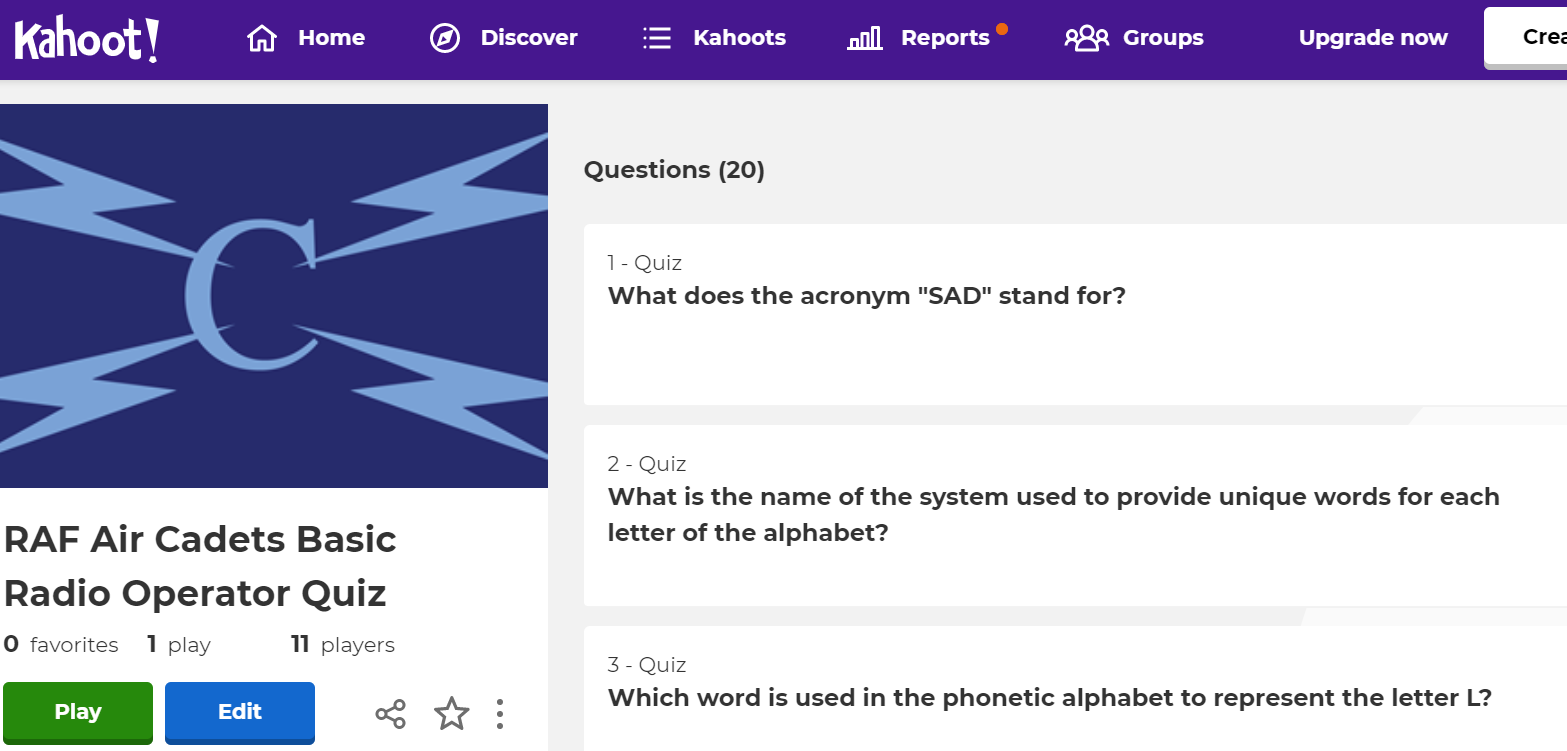Click the orange notification dot on Reports
Screen dimensions: 1567x751
pyautogui.click(x=1002, y=28)
